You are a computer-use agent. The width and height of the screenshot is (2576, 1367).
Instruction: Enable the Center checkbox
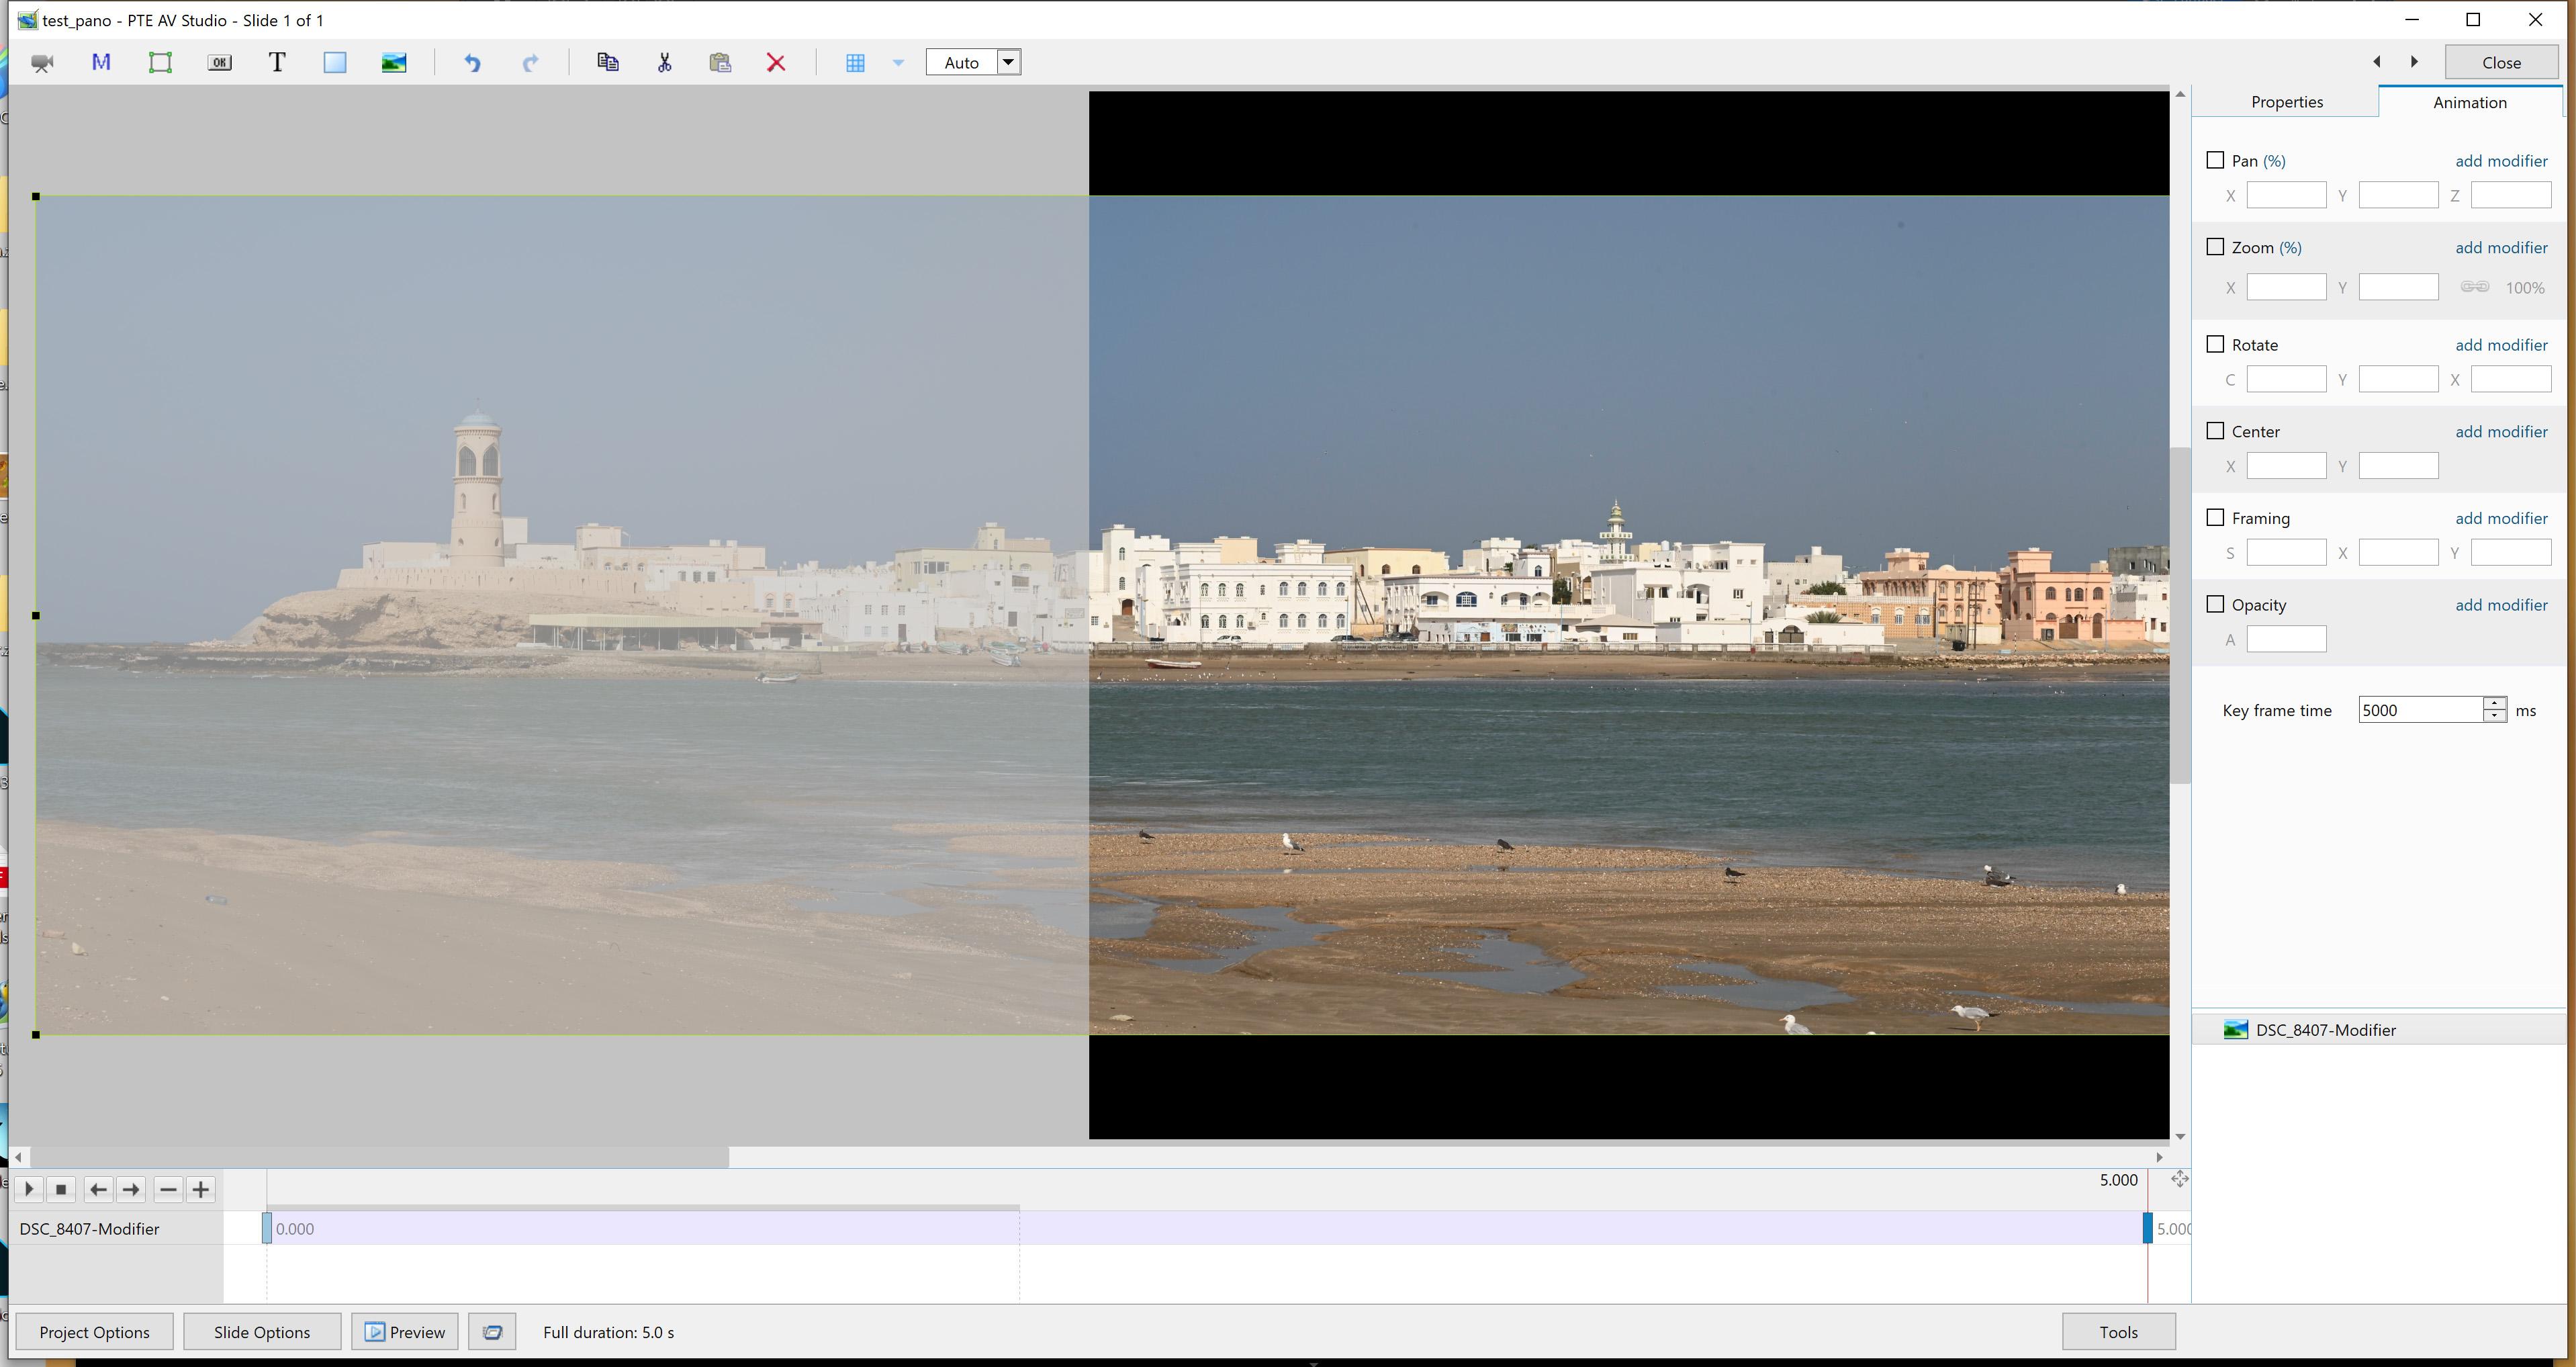(2215, 431)
